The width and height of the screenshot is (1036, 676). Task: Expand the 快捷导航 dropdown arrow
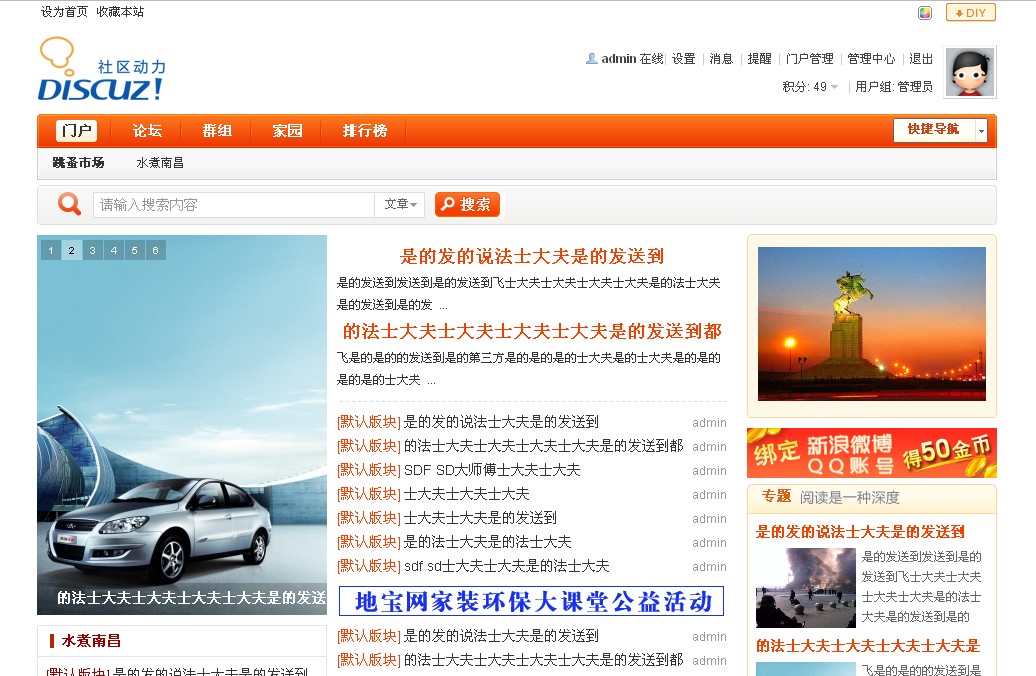(x=981, y=131)
